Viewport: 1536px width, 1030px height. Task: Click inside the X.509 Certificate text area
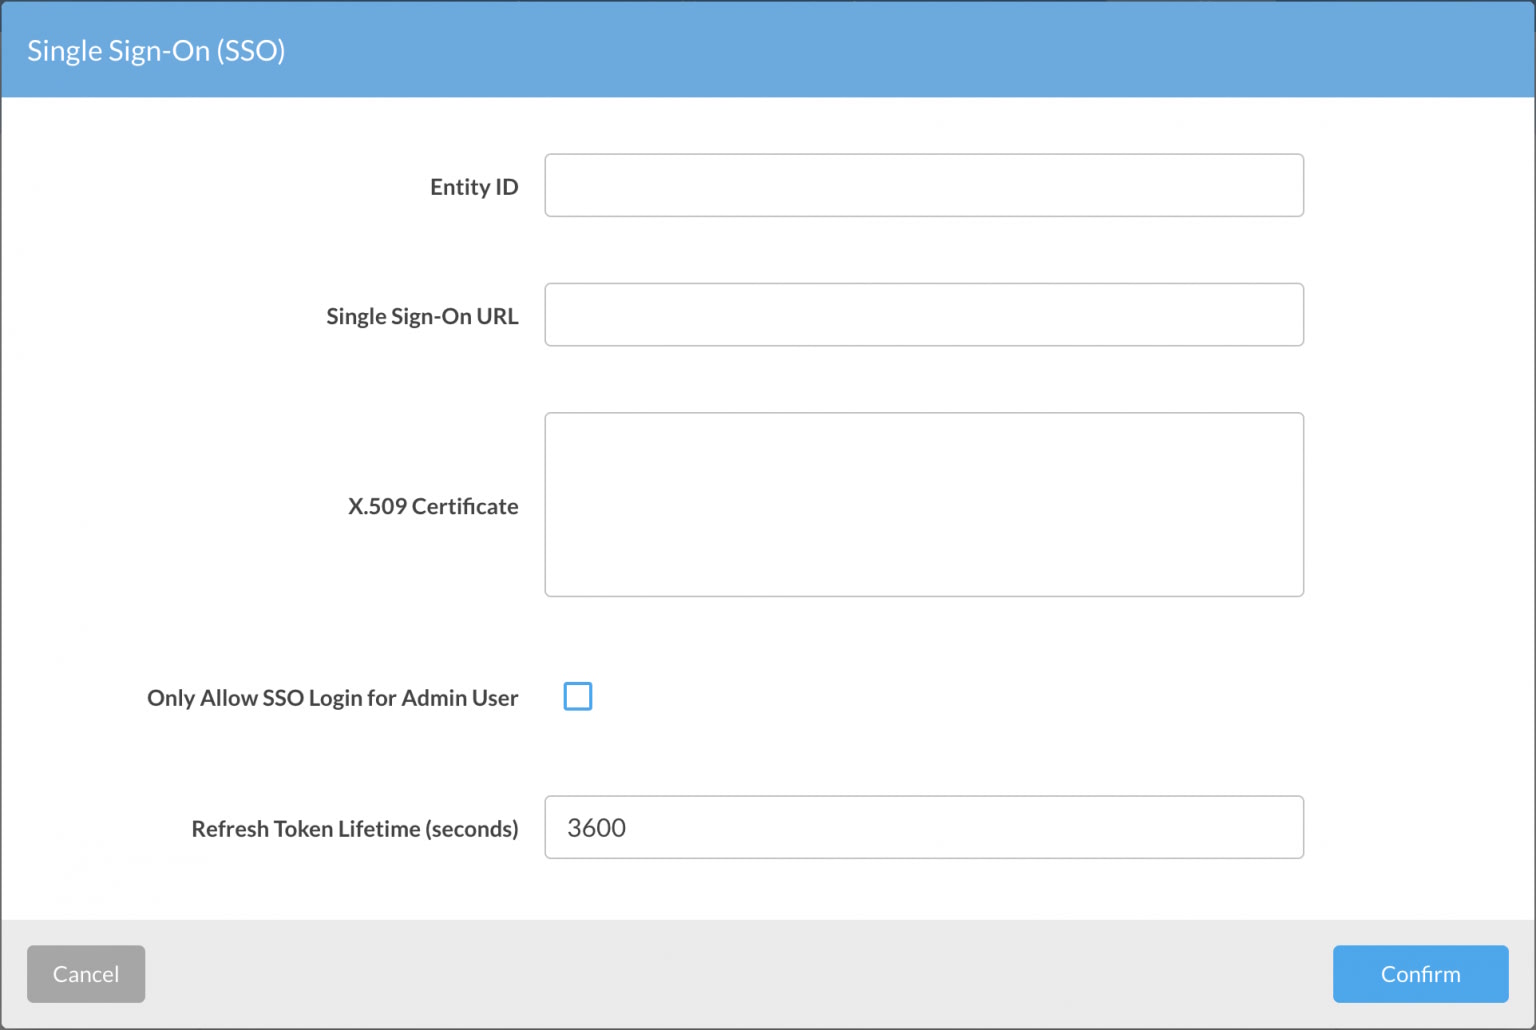click(923, 504)
